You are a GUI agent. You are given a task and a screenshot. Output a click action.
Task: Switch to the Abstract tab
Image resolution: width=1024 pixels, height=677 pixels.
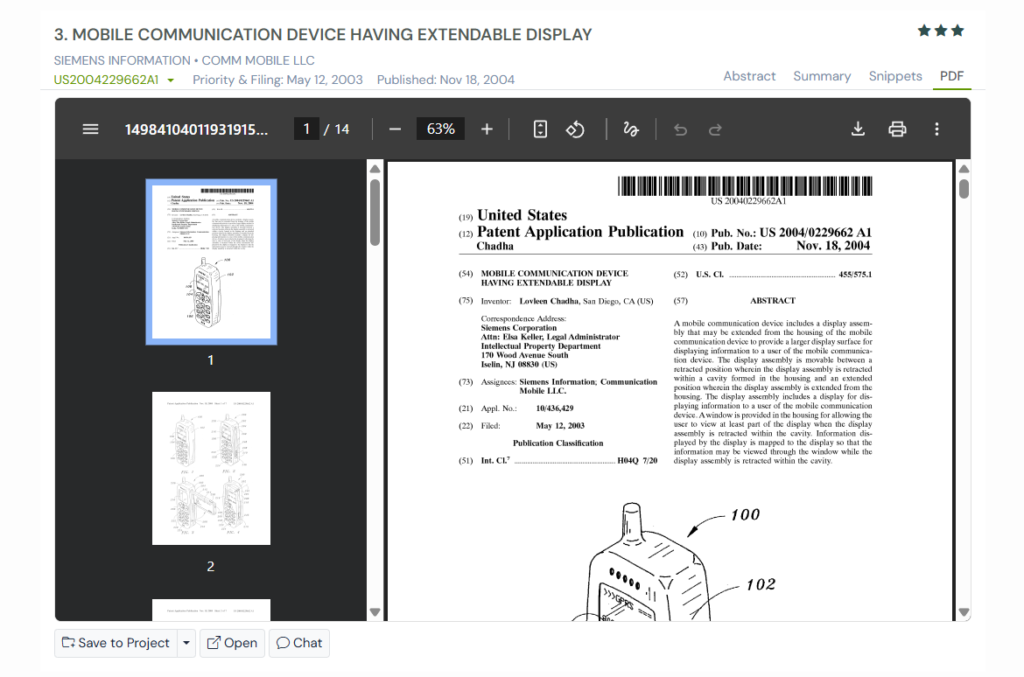pos(749,75)
